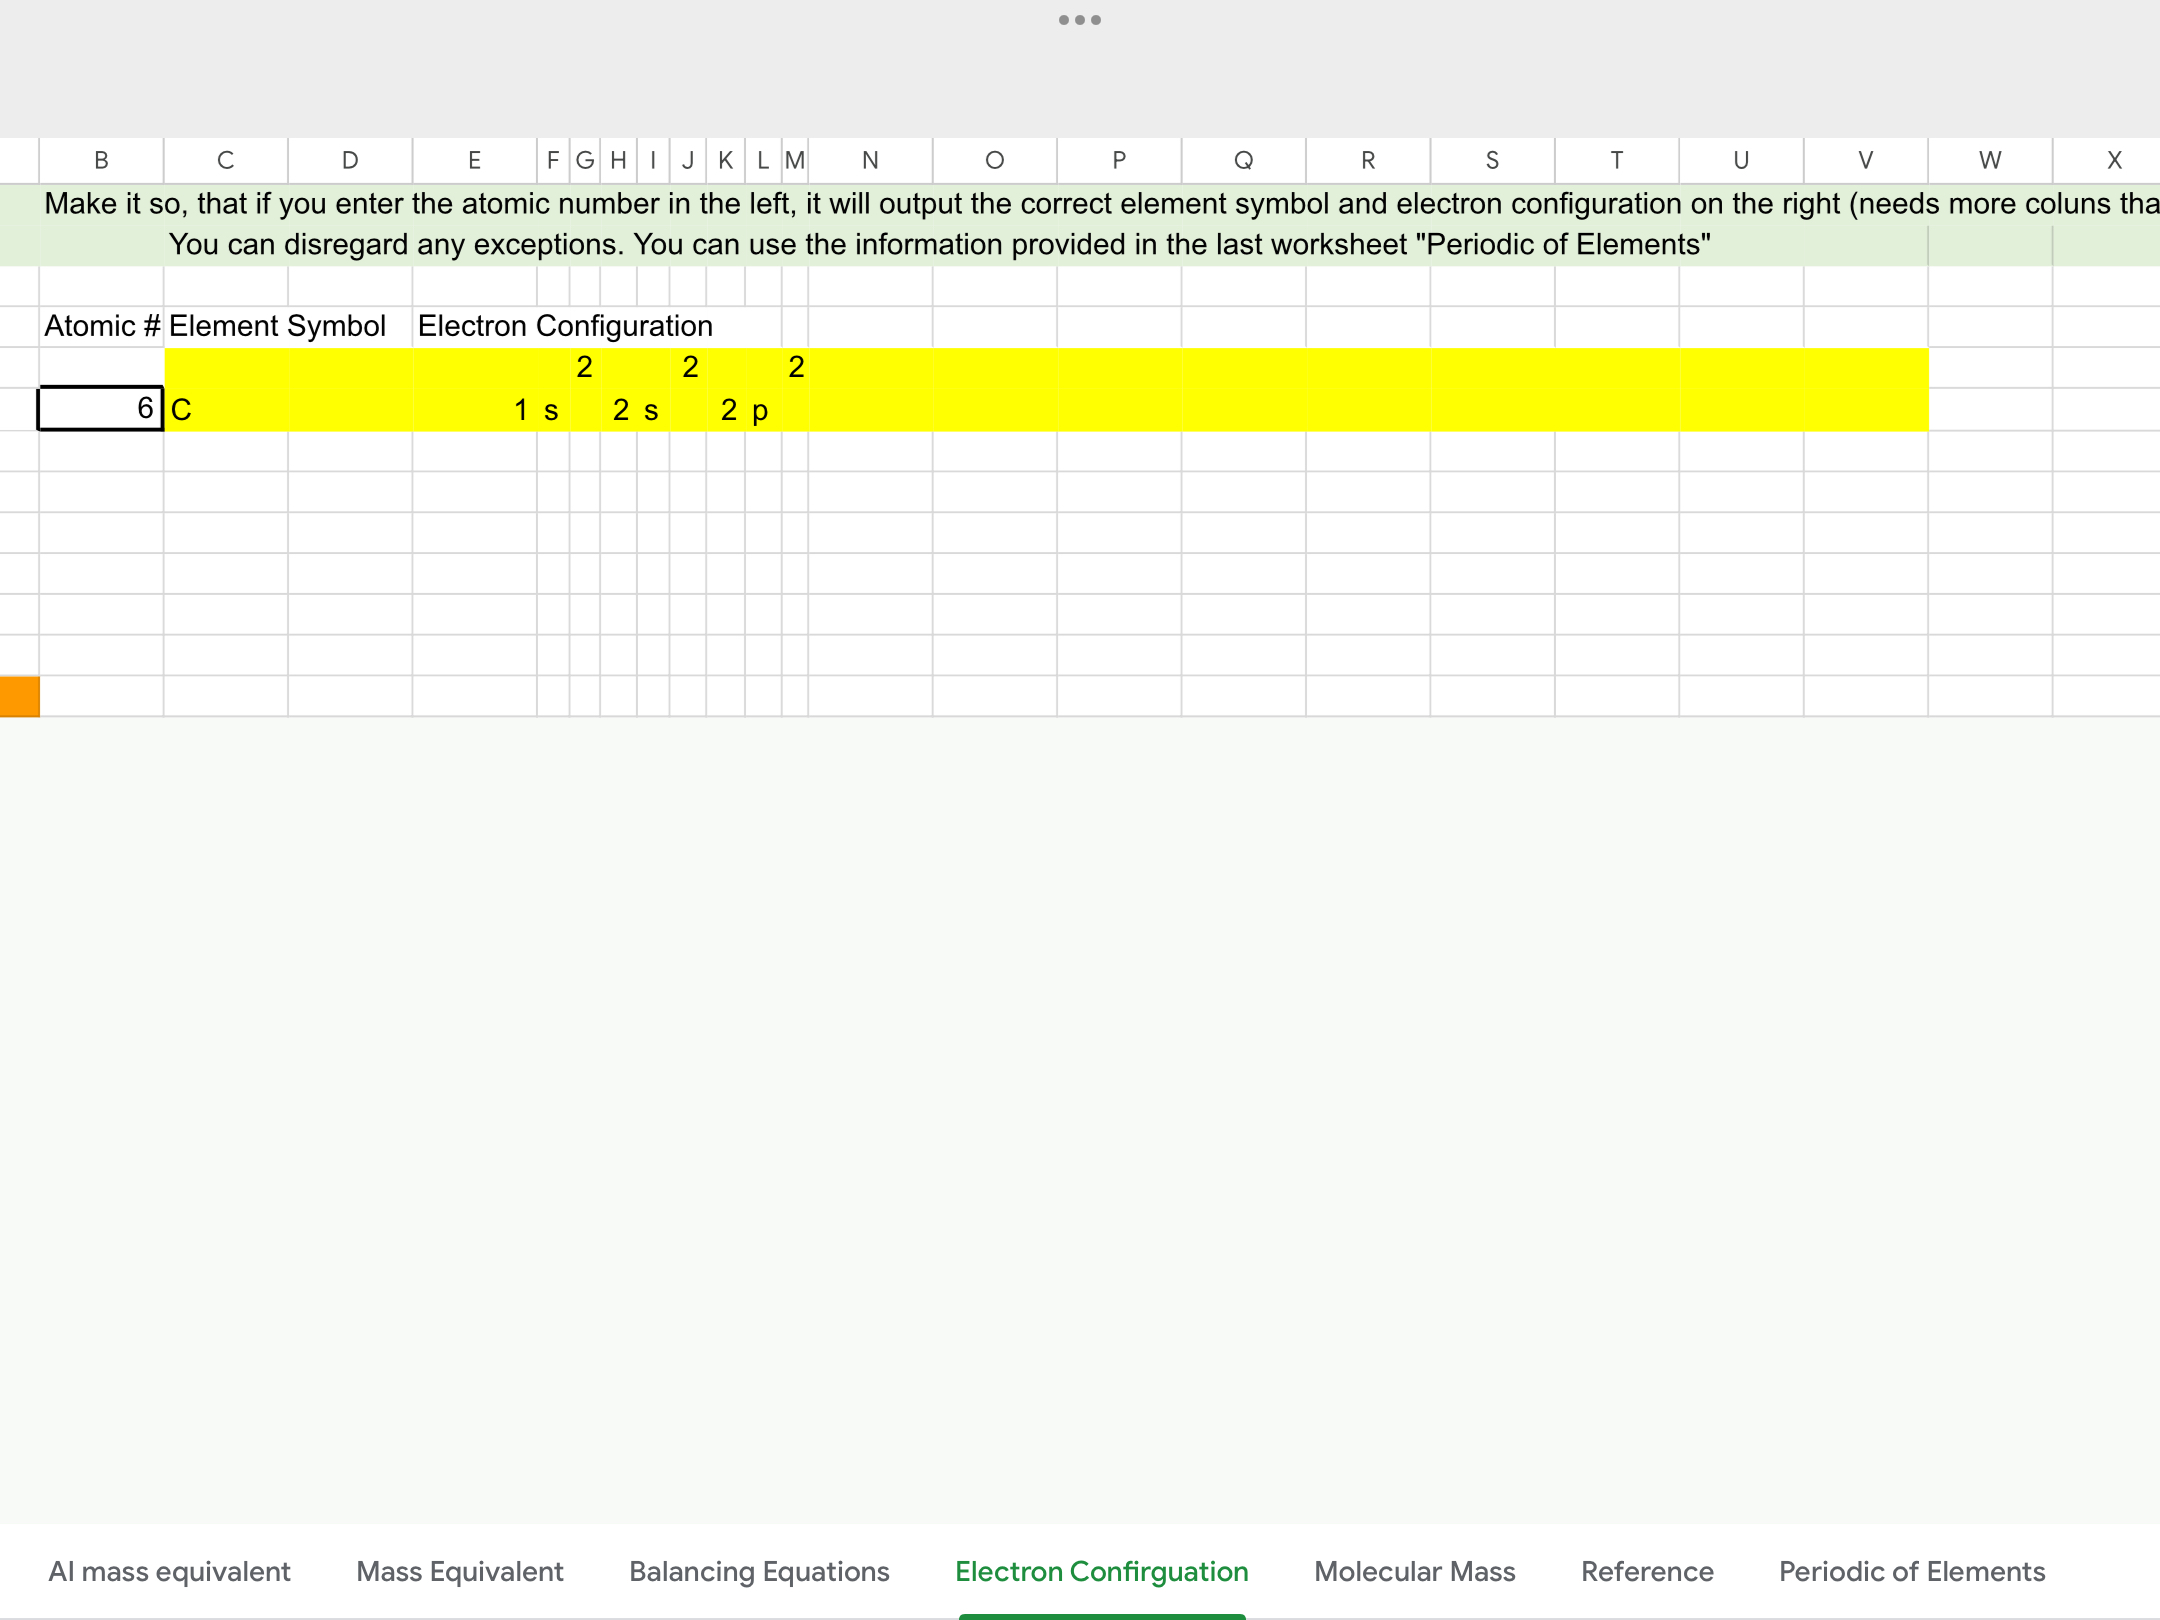Screen dimensions: 2160x1620
Task: Click the column W header
Action: coord(1989,160)
